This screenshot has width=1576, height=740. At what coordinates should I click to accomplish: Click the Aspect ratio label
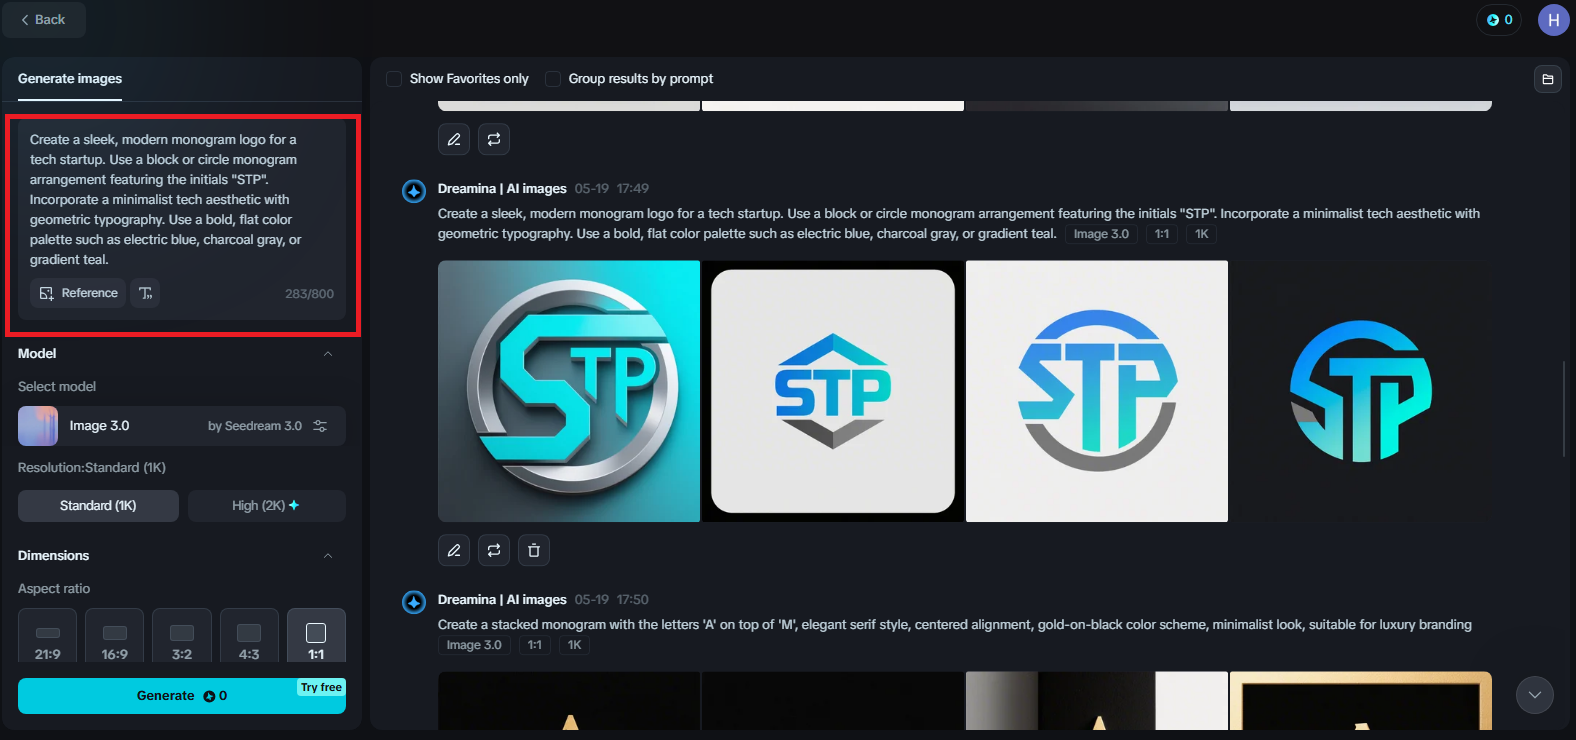click(54, 589)
